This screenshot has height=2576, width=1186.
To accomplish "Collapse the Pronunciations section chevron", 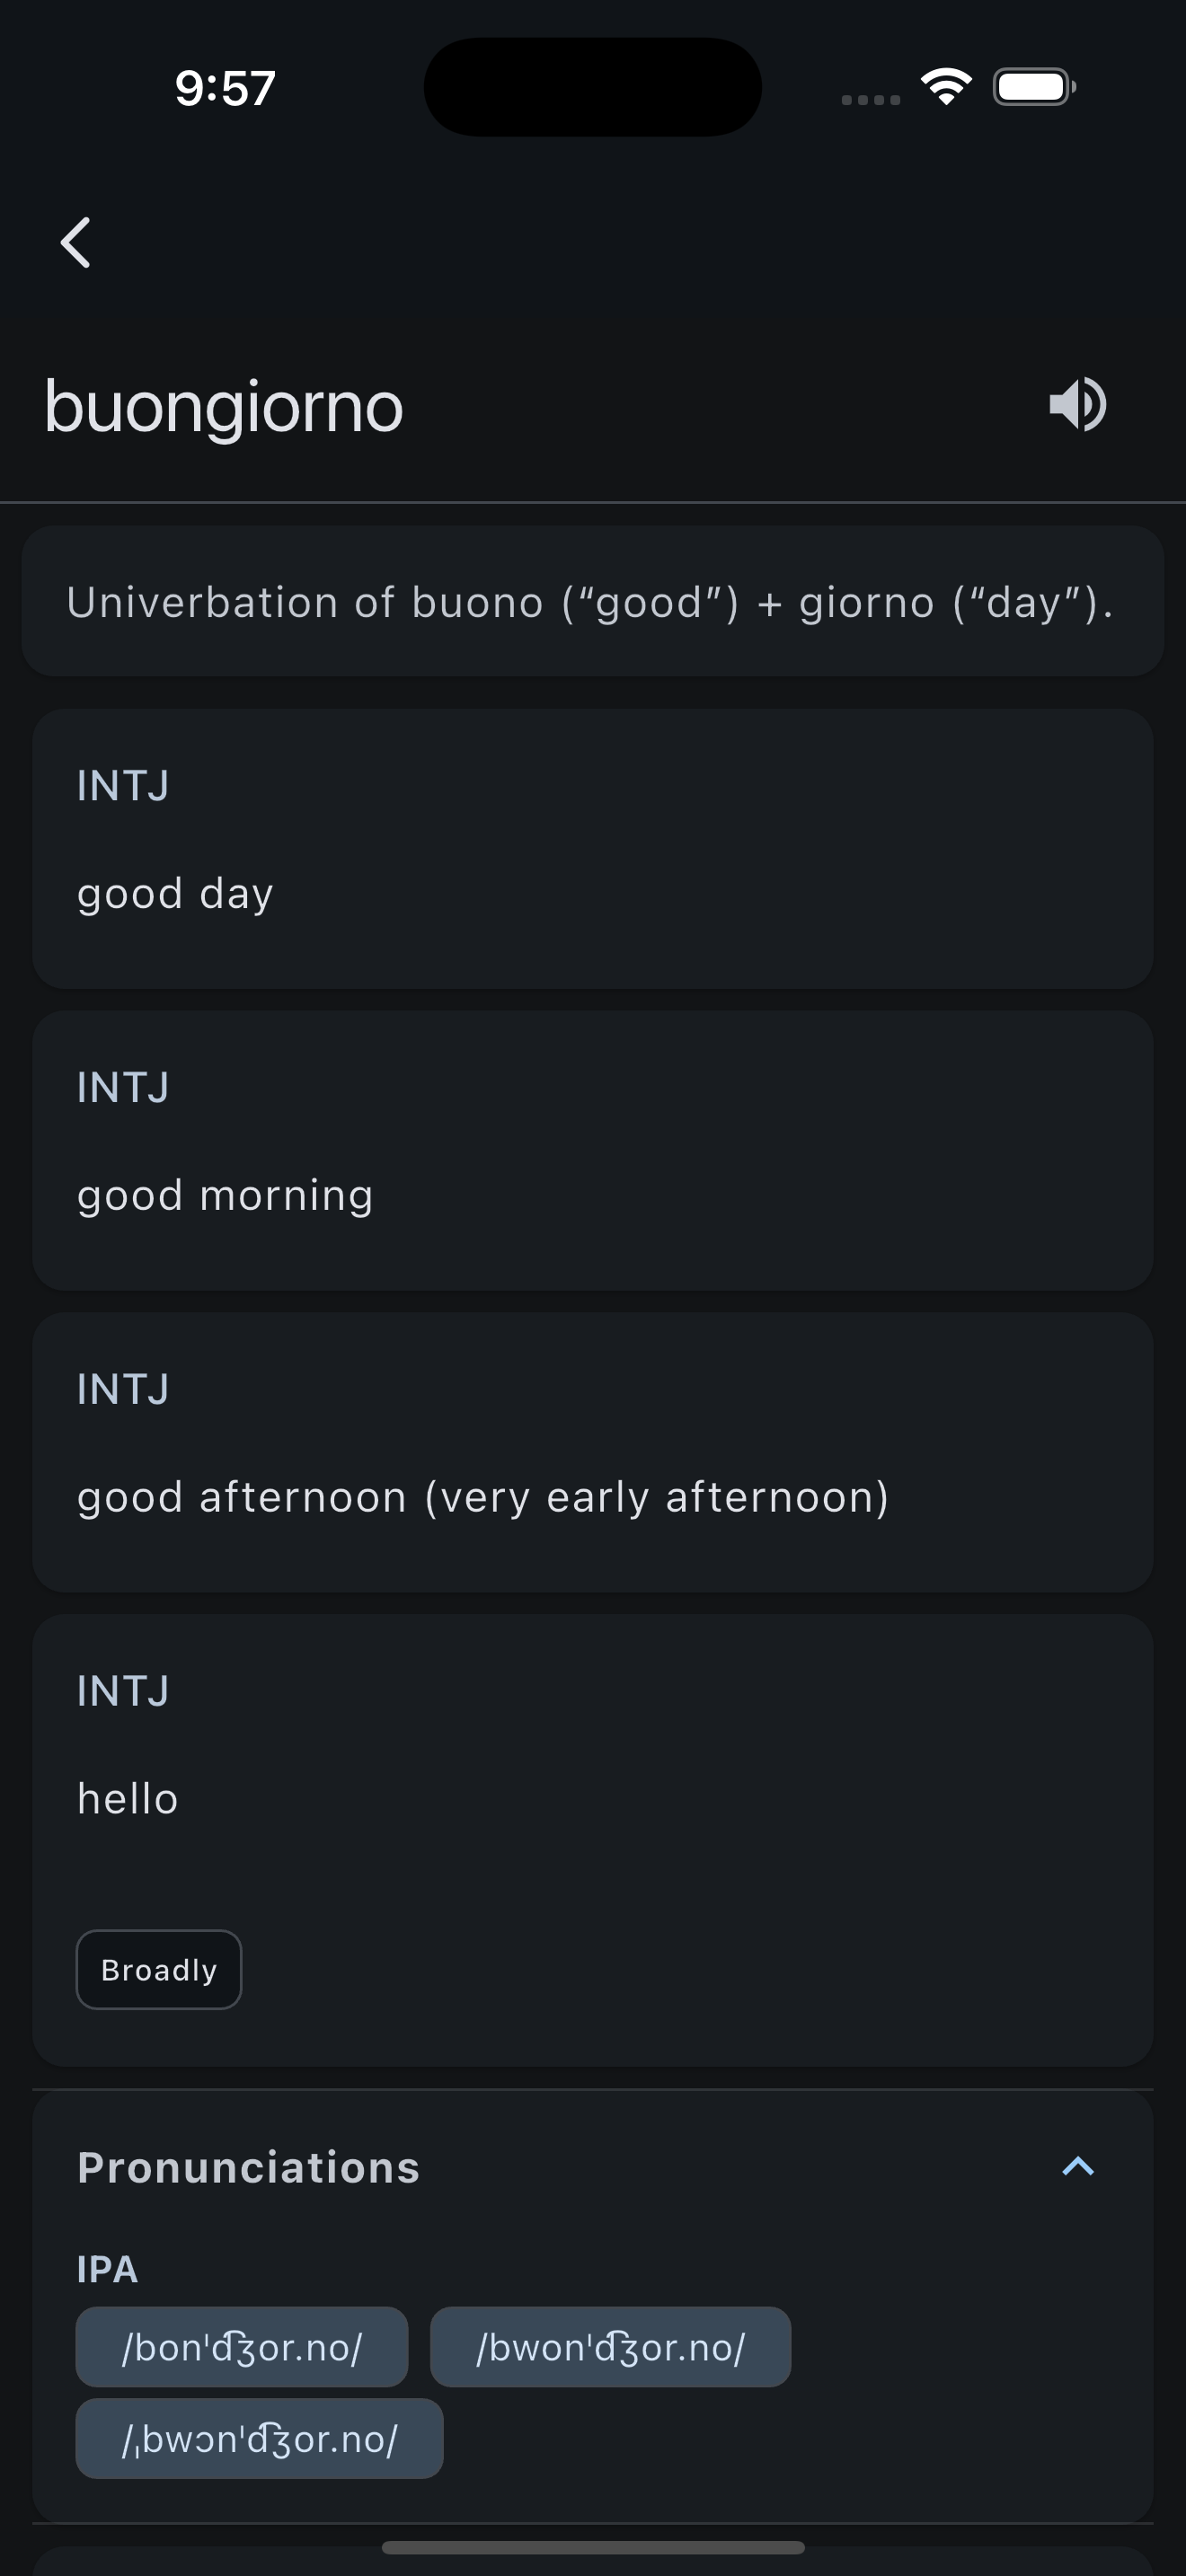I will [x=1077, y=2167].
